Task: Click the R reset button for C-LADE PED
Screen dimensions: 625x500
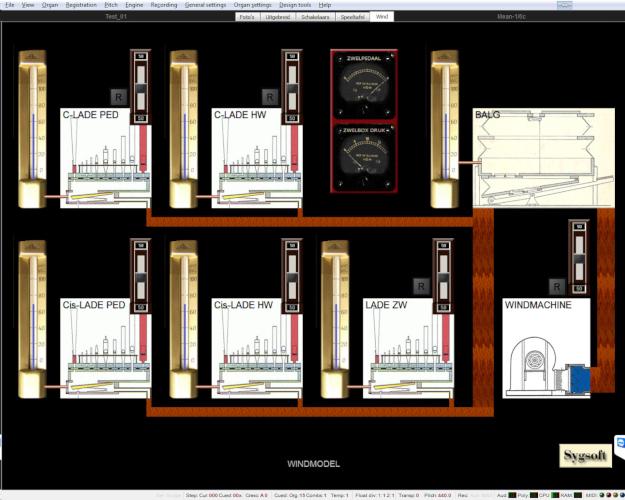Action: (119, 96)
